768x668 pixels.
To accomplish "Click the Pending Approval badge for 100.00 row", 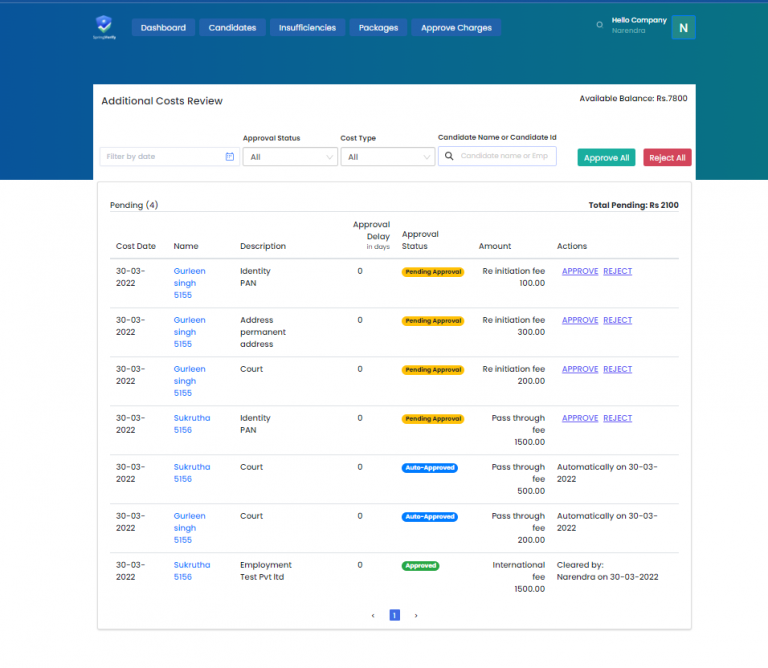I will (433, 272).
